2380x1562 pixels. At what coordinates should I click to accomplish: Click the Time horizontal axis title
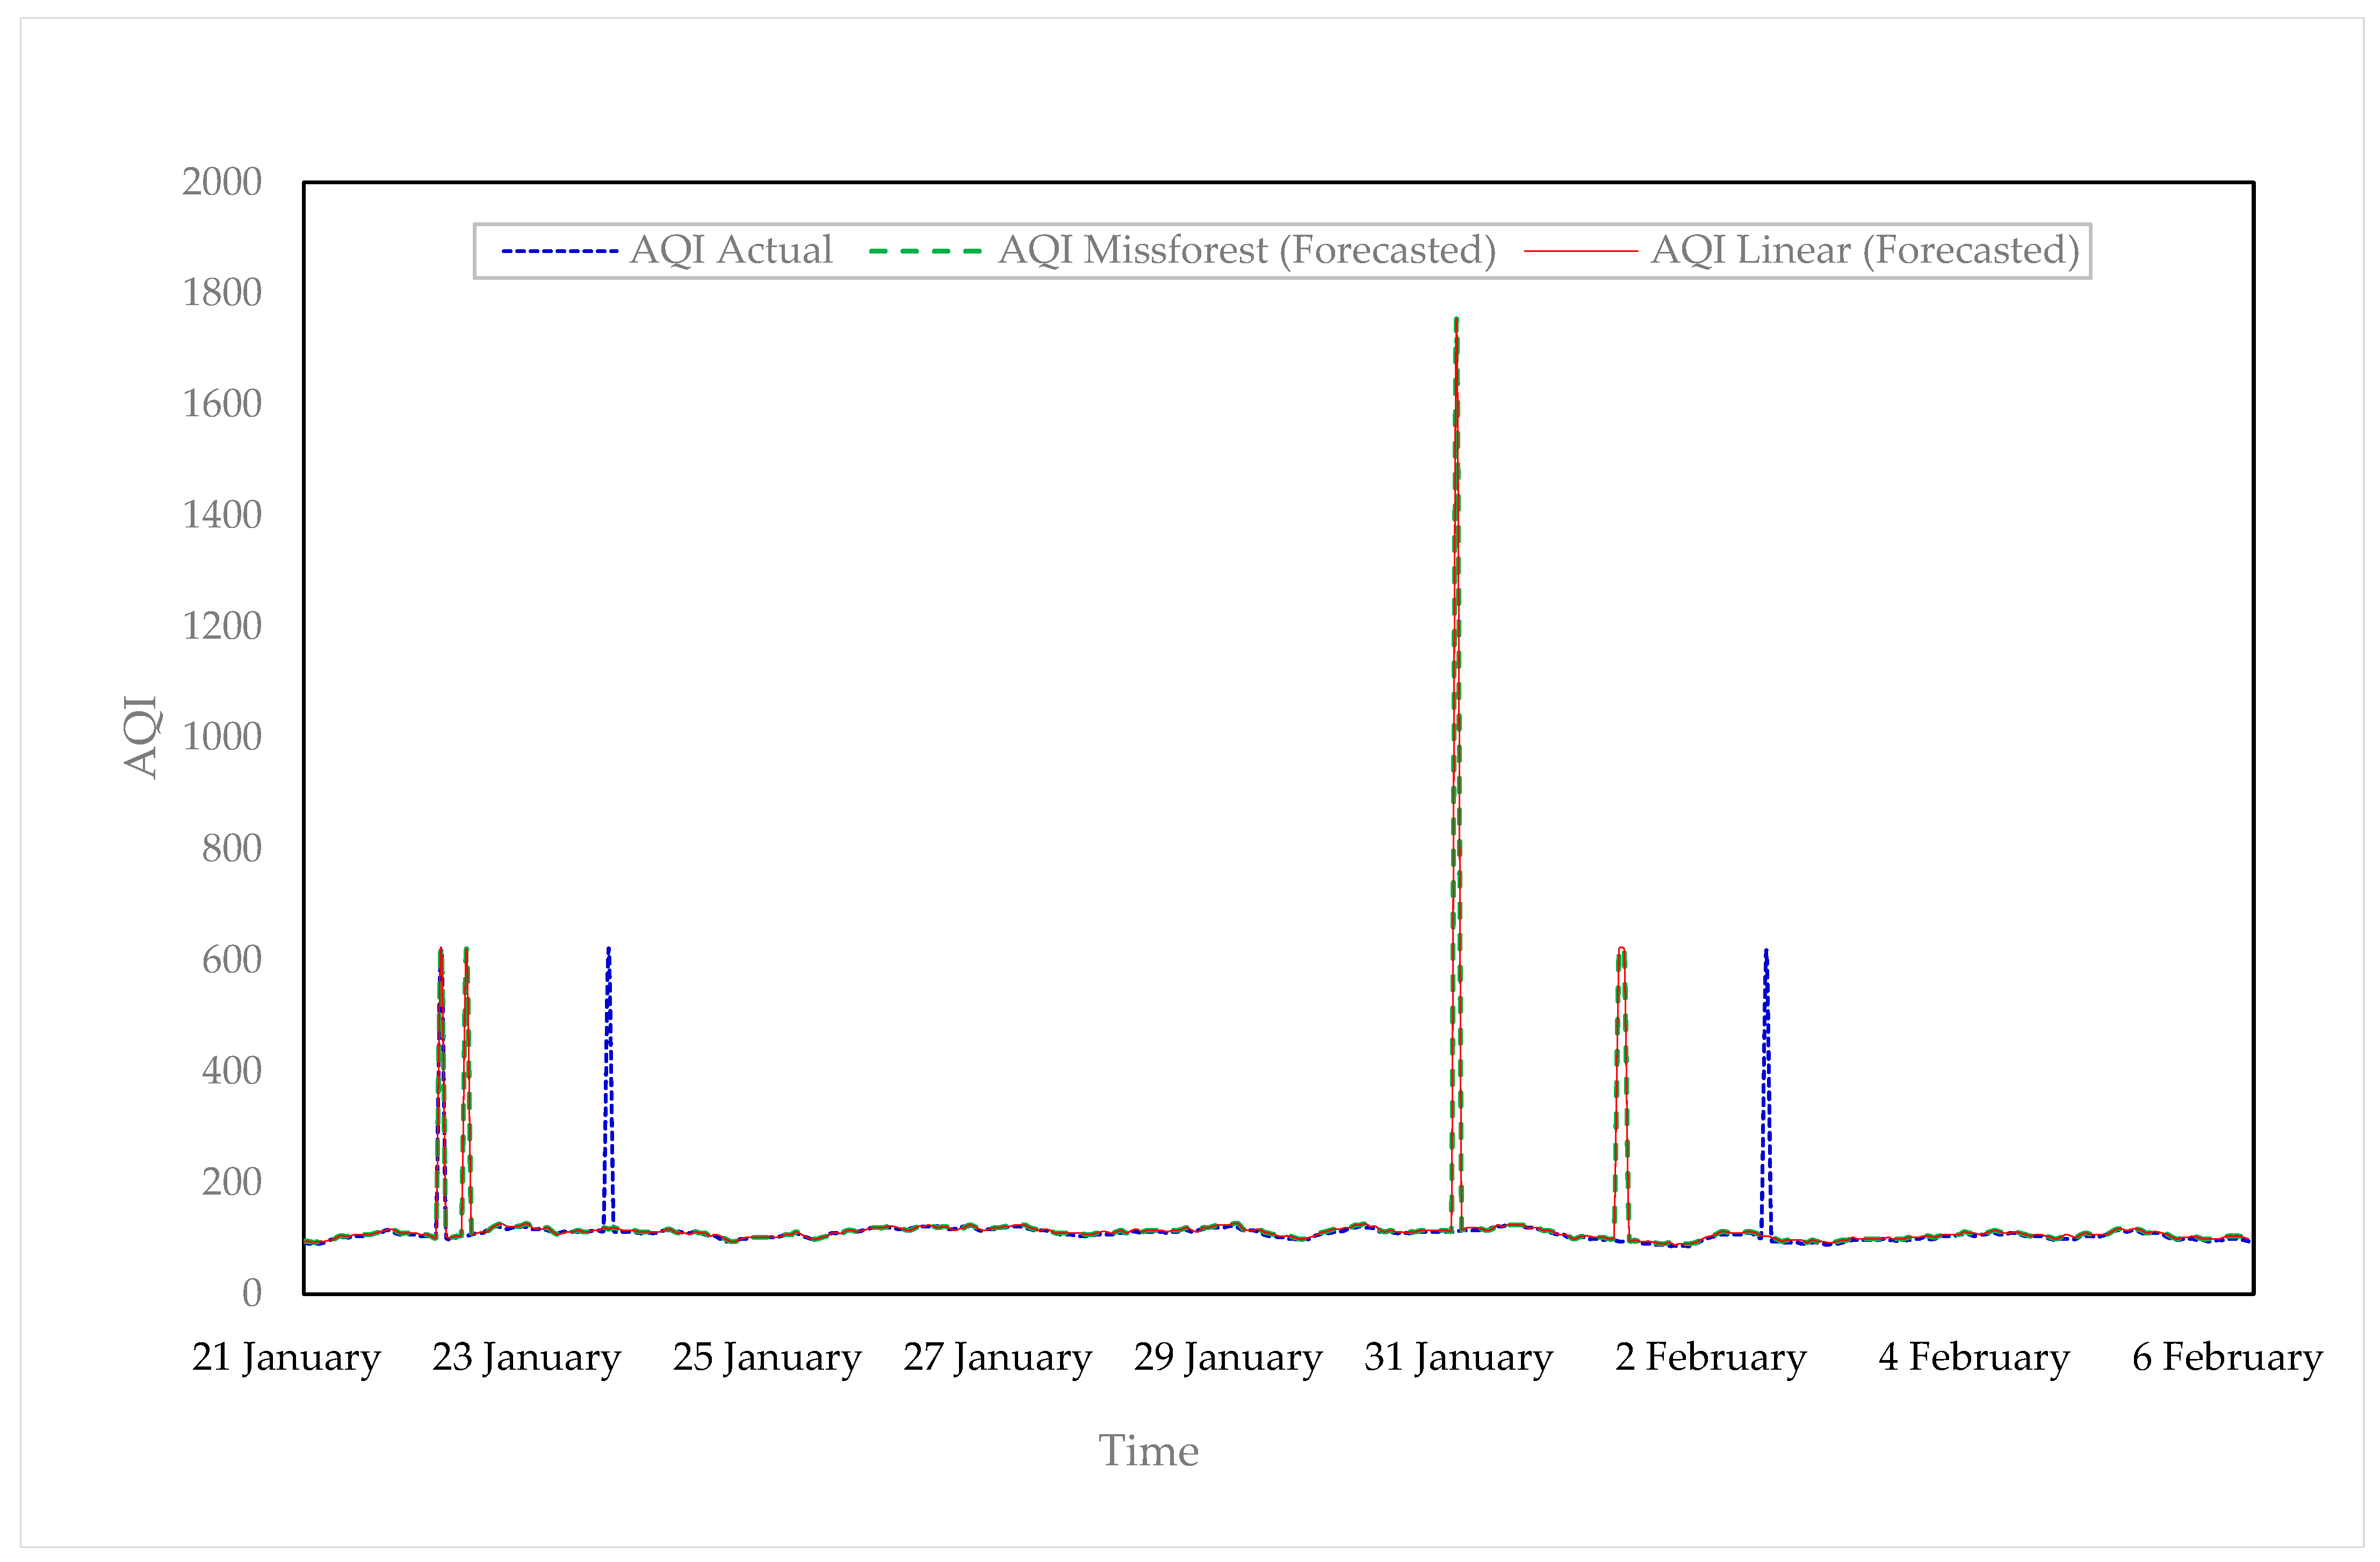click(x=1148, y=1451)
